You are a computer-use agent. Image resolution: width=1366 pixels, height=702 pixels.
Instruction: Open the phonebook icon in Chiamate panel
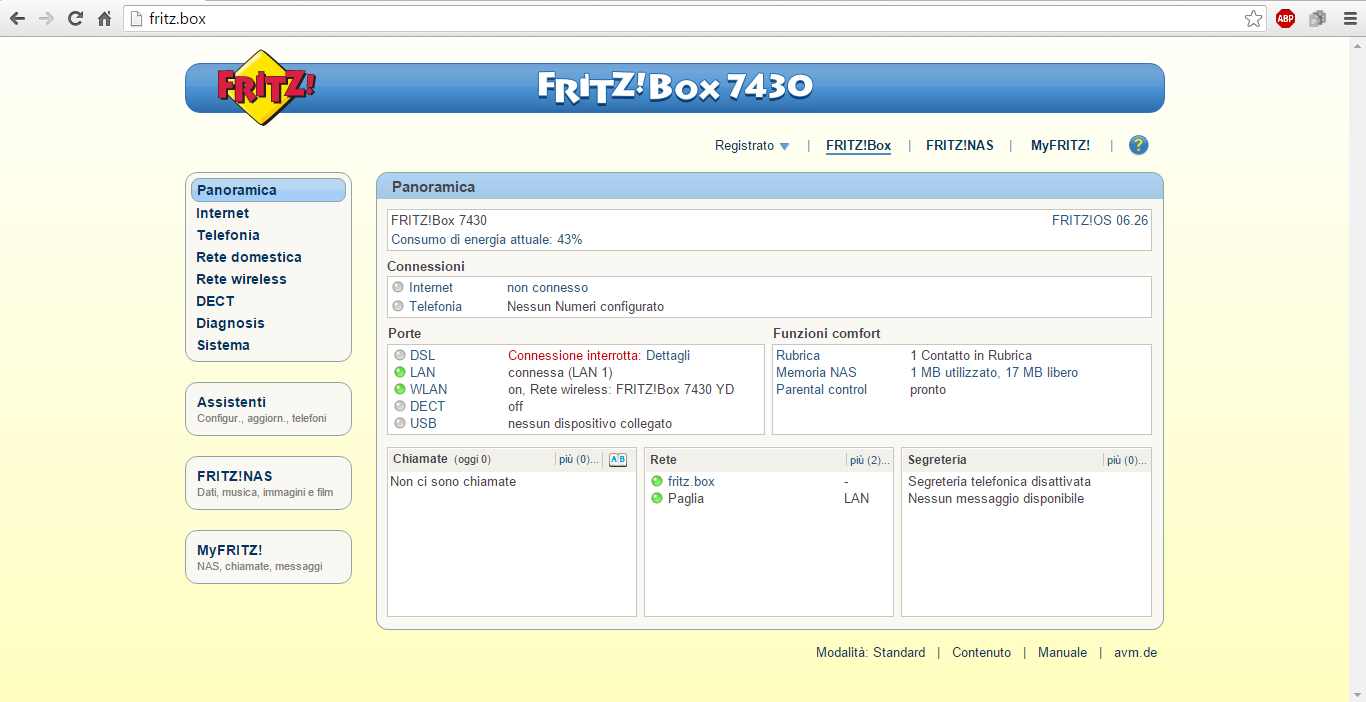pos(618,460)
